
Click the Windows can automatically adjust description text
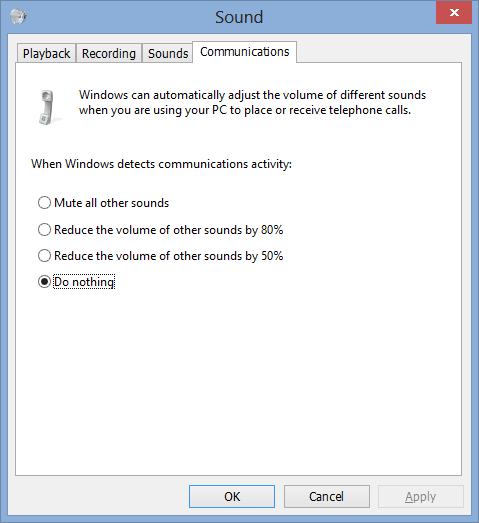coord(252,102)
